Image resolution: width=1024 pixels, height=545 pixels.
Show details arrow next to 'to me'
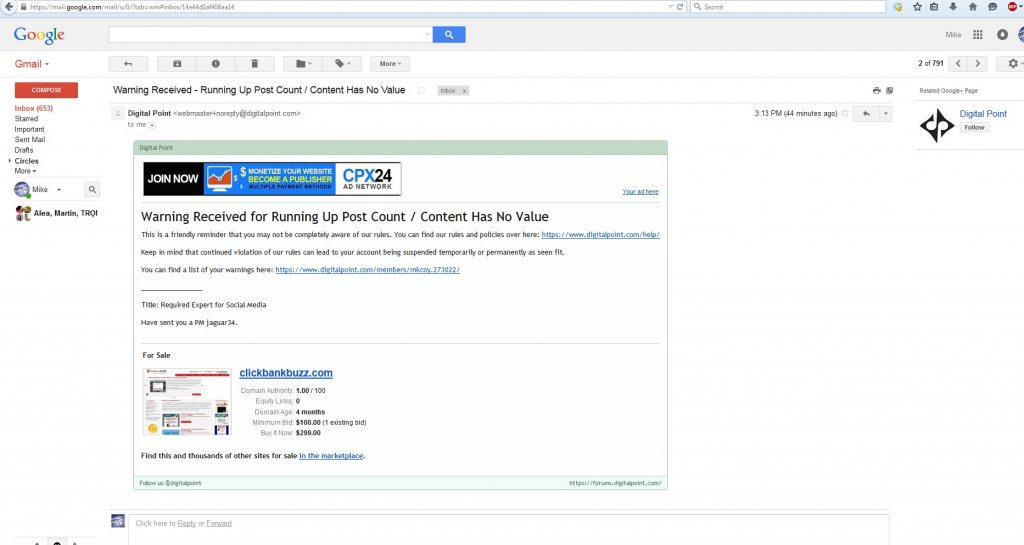point(152,125)
